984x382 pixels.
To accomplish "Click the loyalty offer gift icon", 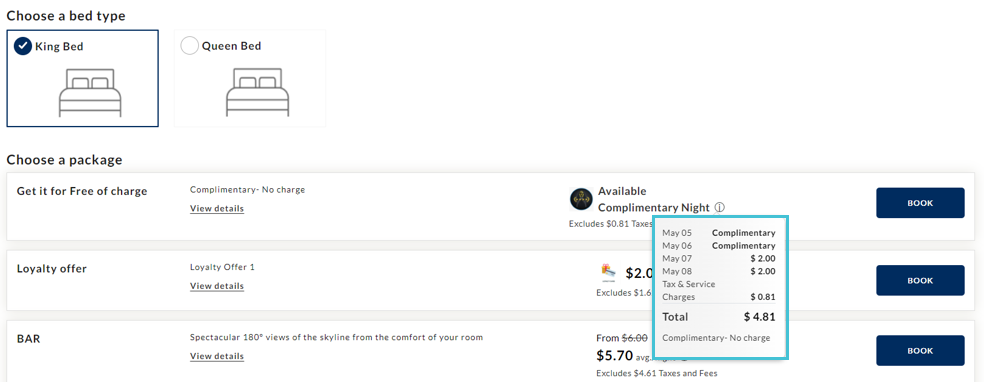I will [609, 273].
